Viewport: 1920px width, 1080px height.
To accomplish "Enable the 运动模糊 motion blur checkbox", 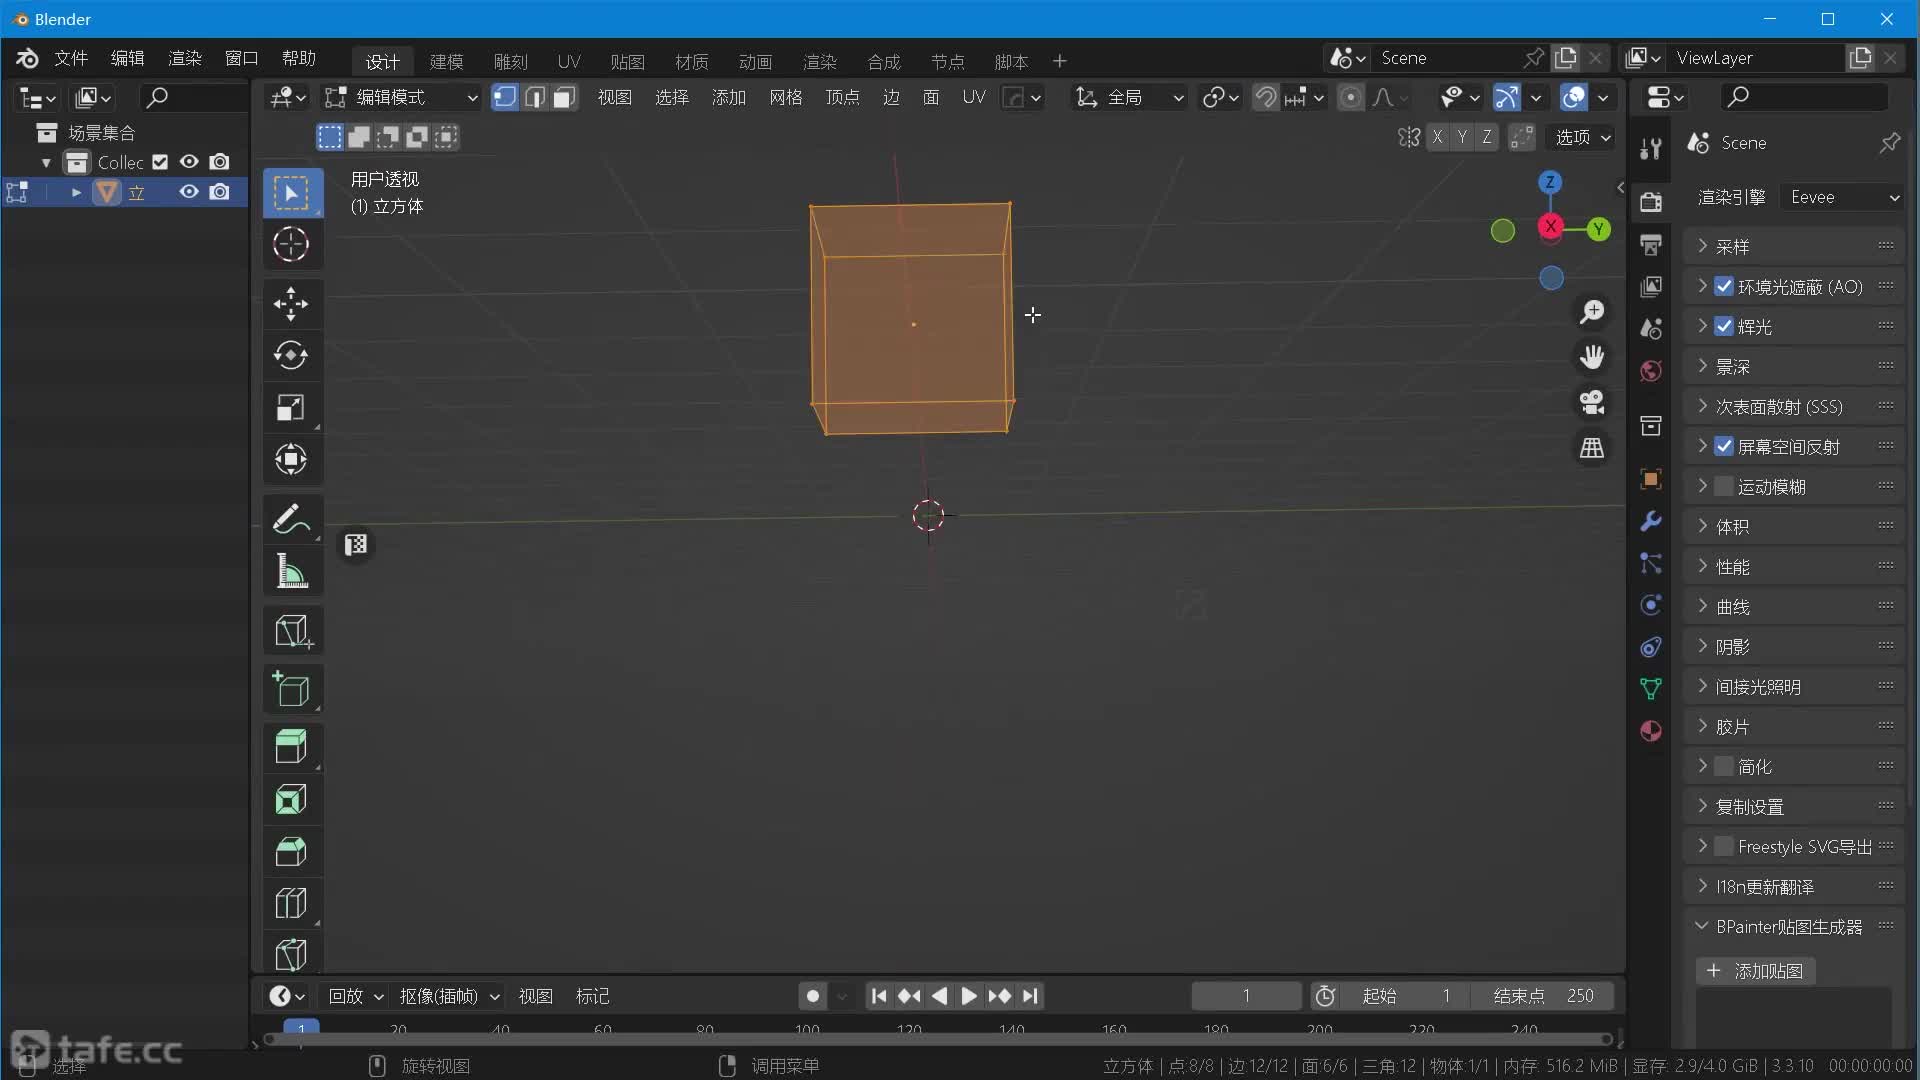I will (1724, 486).
